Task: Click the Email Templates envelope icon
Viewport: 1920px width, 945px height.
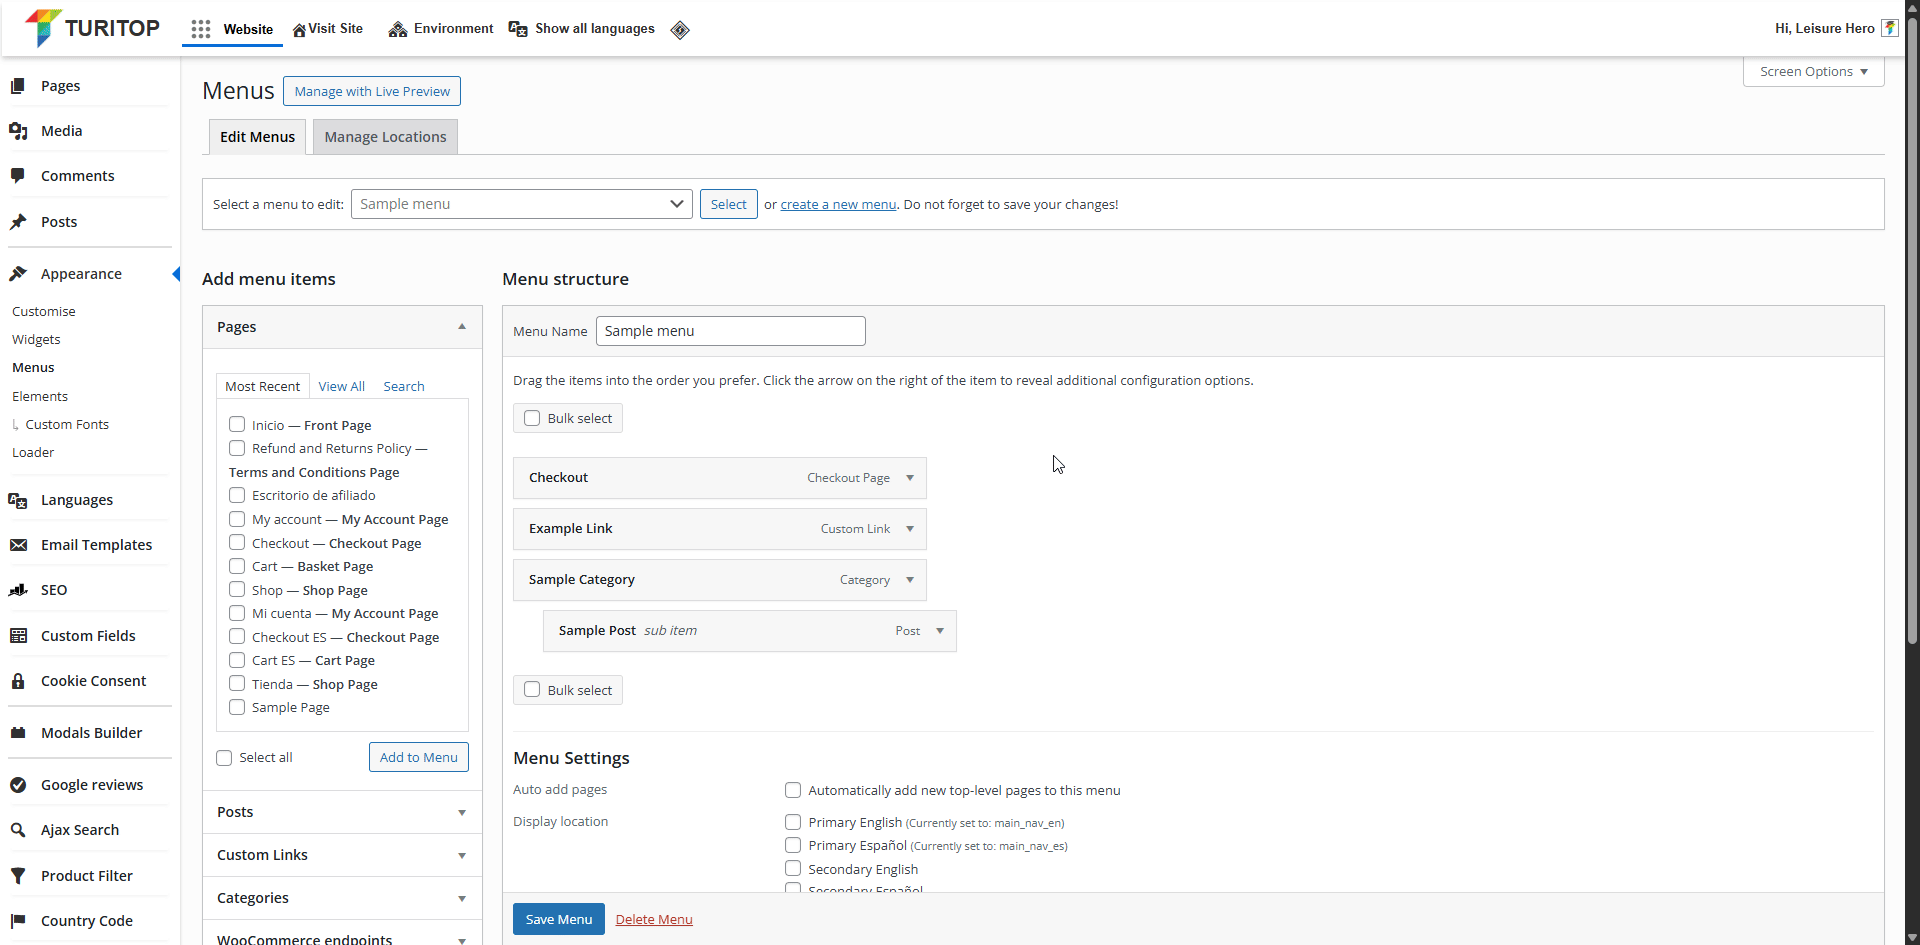Action: [x=18, y=545]
